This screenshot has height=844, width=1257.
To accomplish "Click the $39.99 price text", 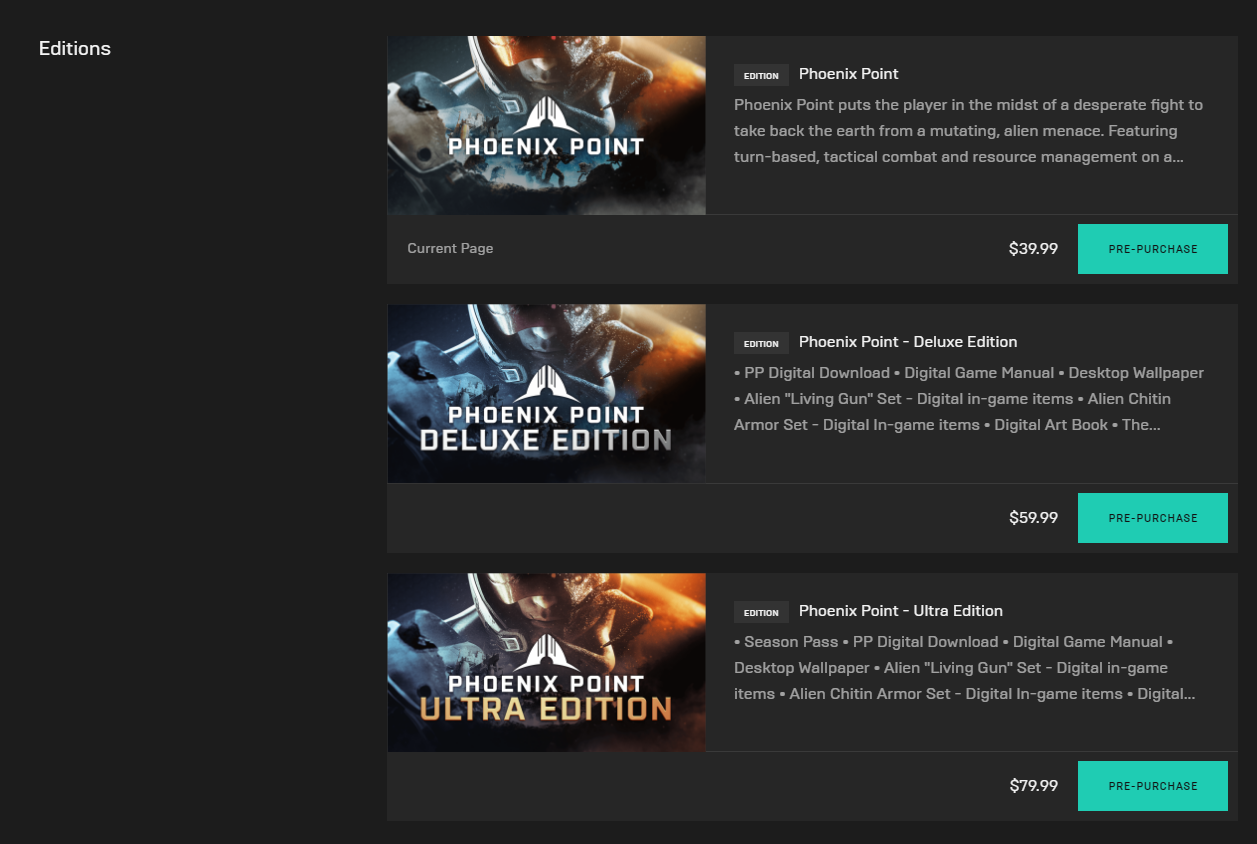I will [x=1033, y=249].
